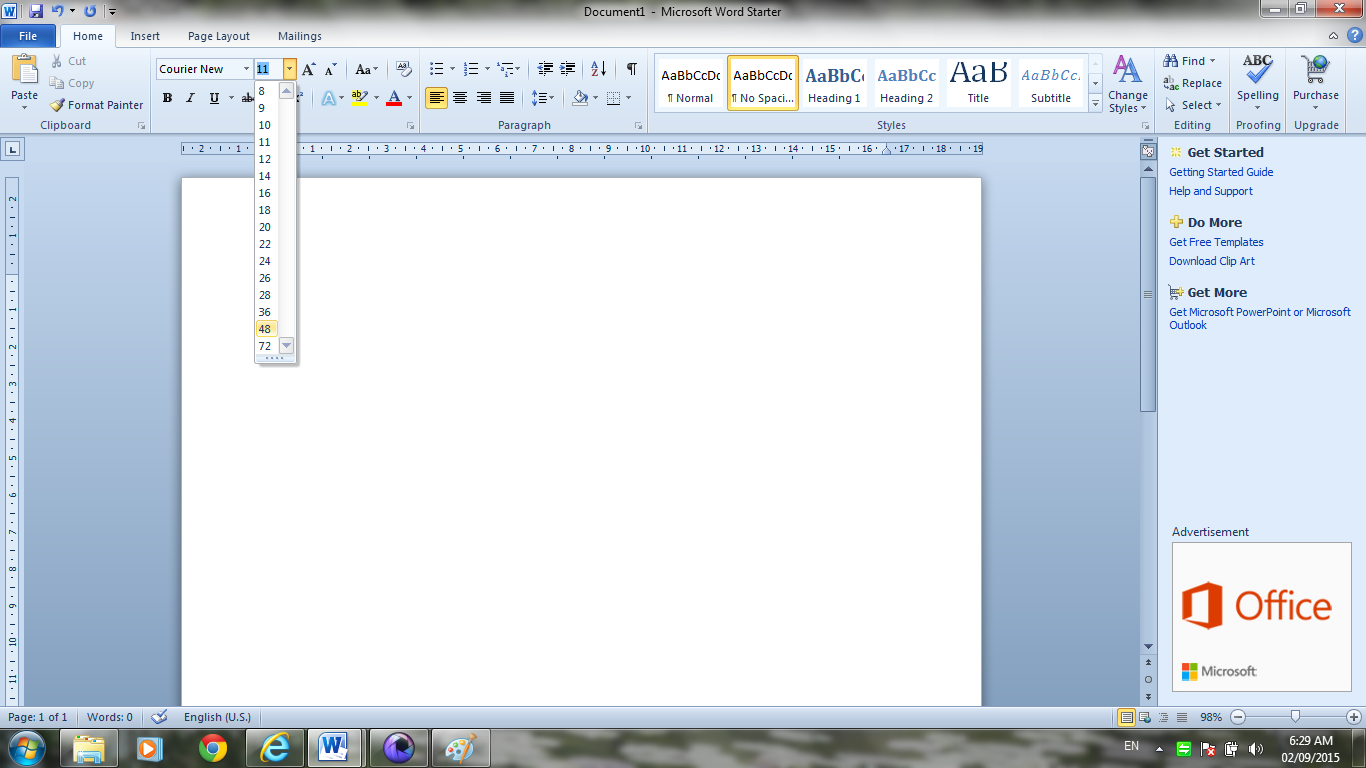This screenshot has width=1366, height=768.
Task: Click the Office advertisement banner
Action: point(1261,617)
